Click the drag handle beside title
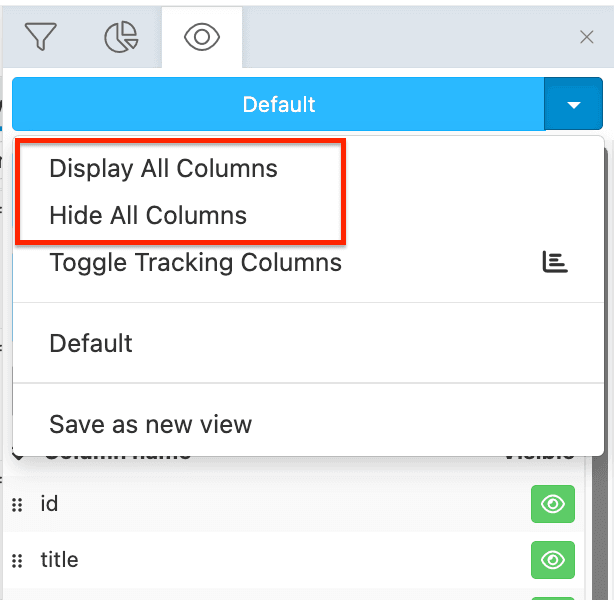The height and width of the screenshot is (600, 614). 17,560
